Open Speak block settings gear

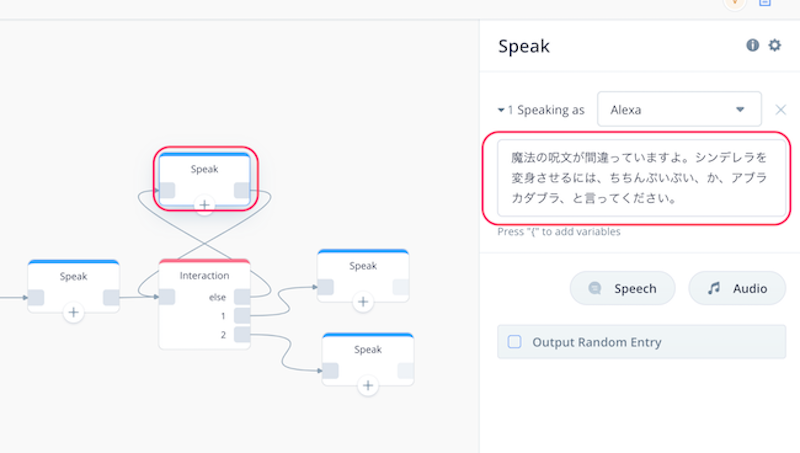click(x=775, y=45)
